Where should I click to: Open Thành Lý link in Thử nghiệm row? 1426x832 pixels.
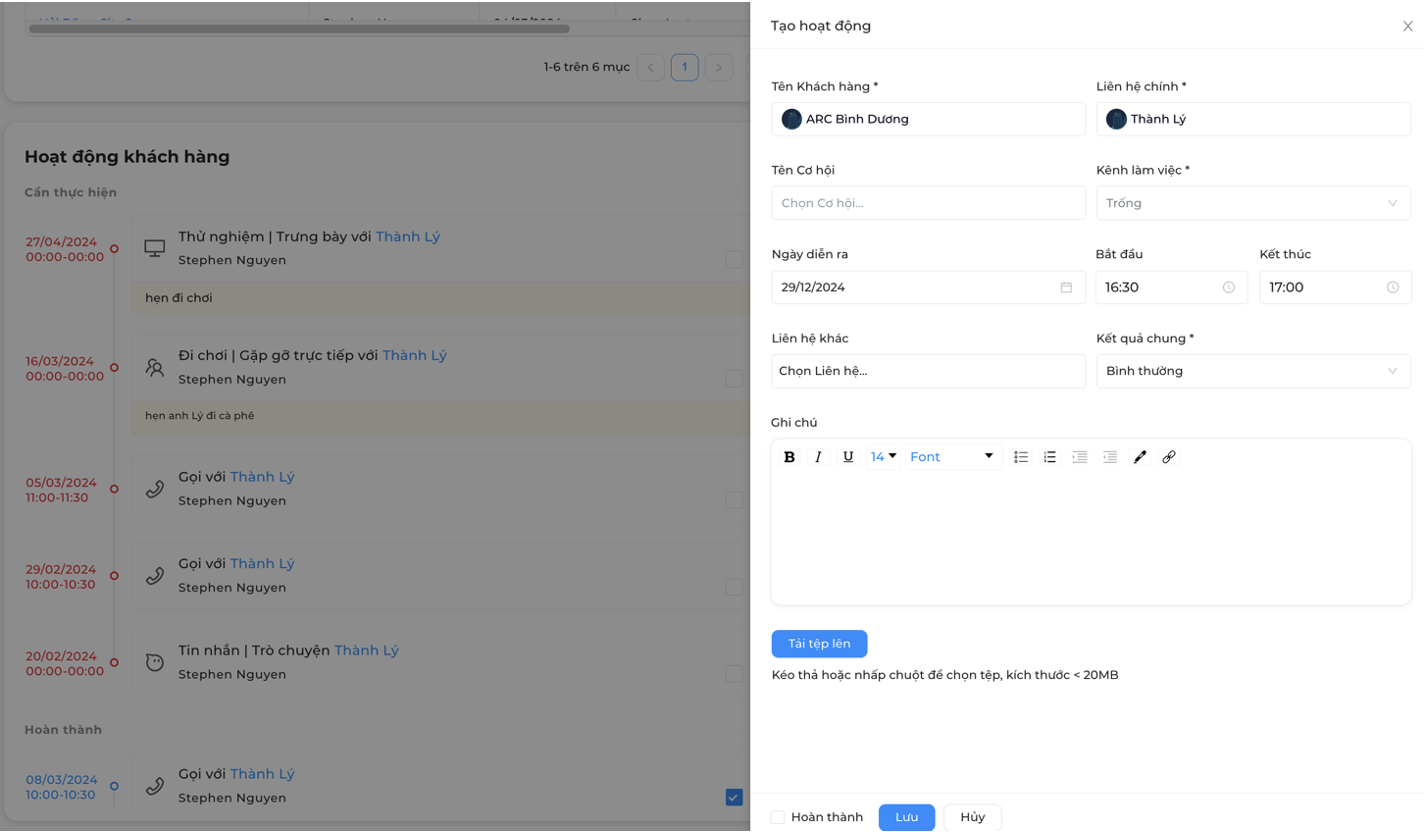click(x=408, y=237)
